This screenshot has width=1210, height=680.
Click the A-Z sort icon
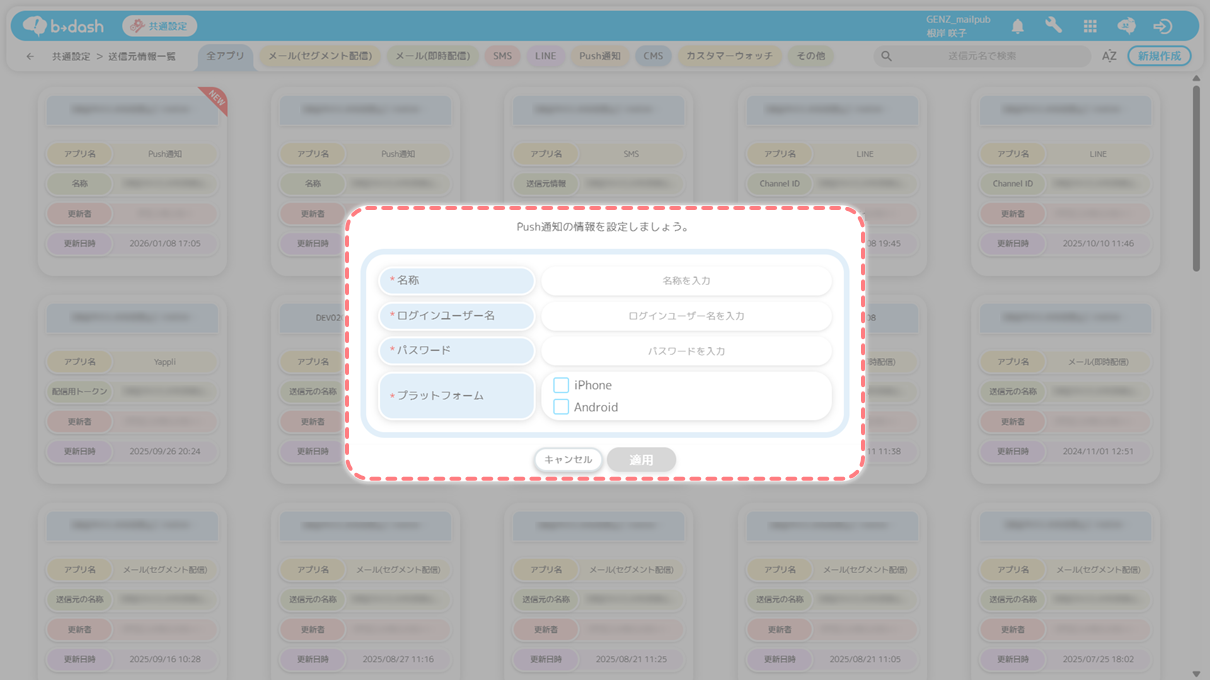(x=1109, y=56)
